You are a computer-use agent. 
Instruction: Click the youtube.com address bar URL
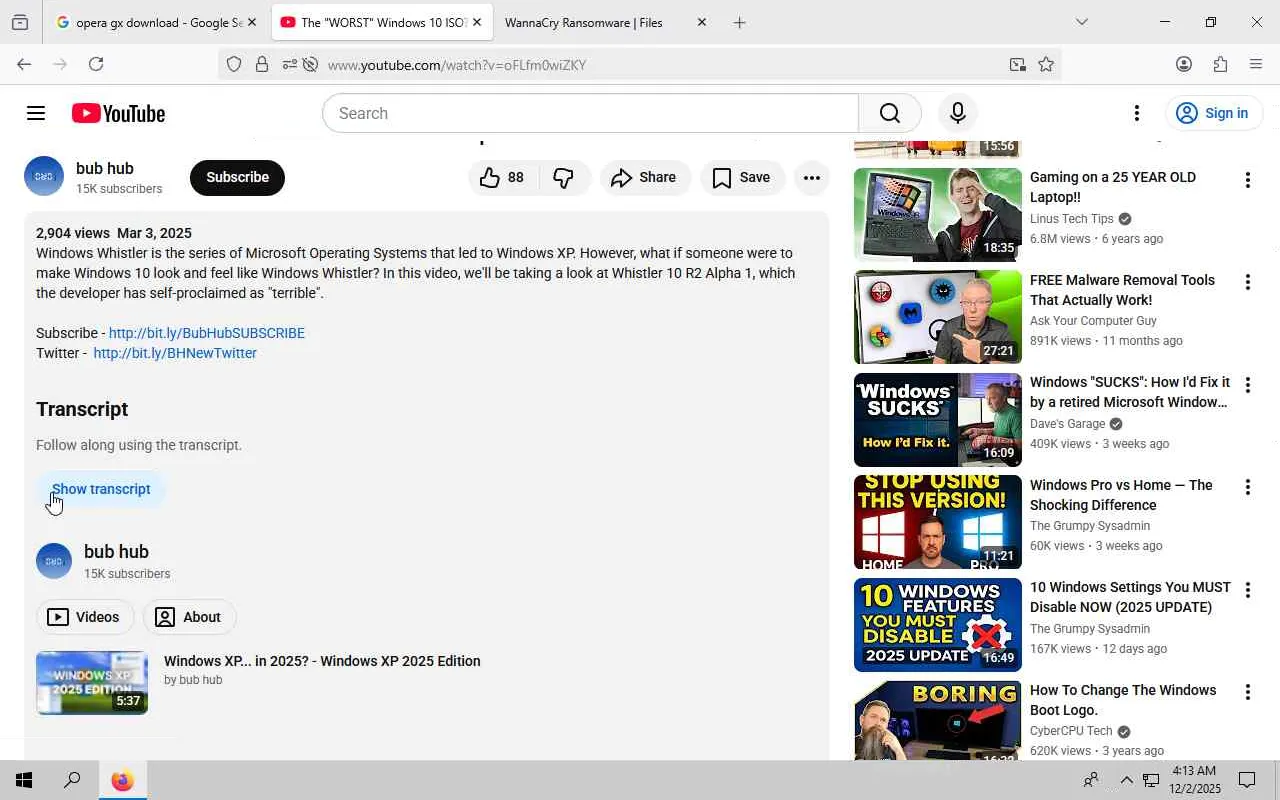pos(457,65)
